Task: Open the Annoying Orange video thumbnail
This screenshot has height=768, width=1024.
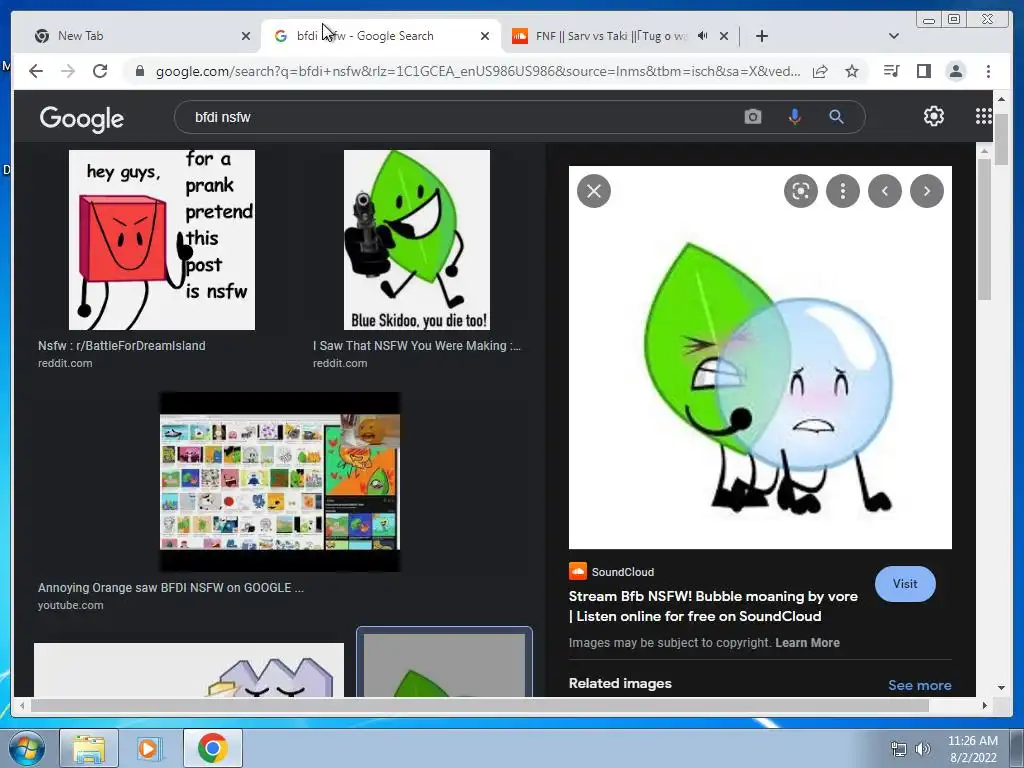Action: tap(280, 482)
